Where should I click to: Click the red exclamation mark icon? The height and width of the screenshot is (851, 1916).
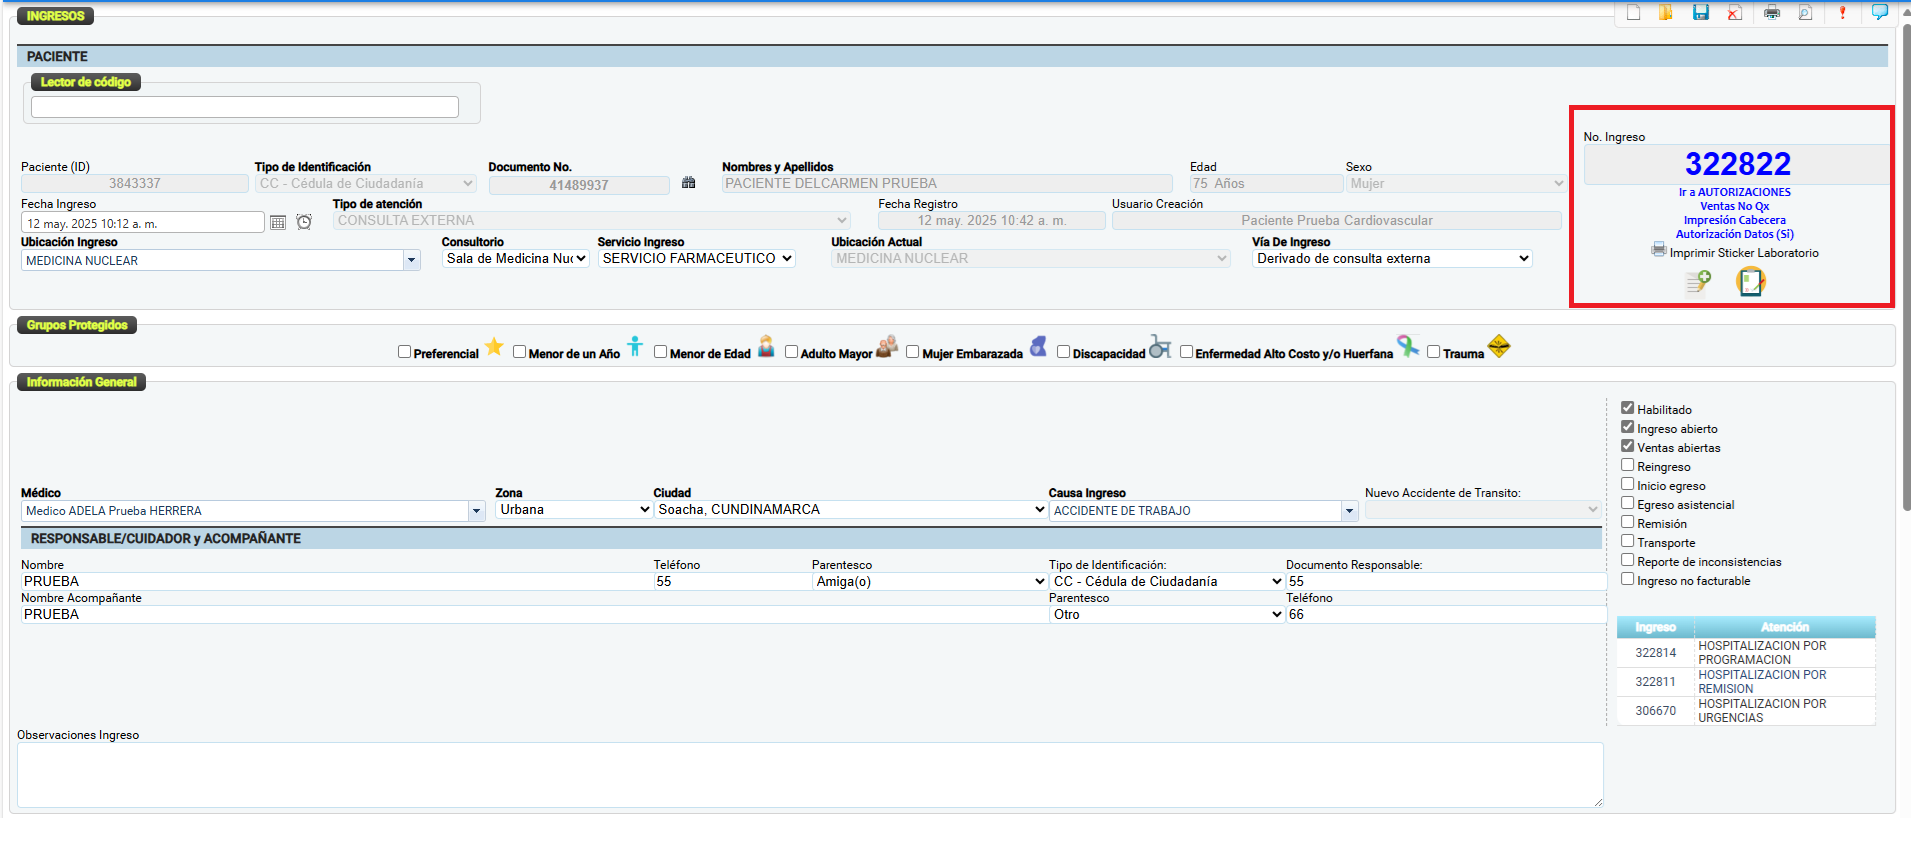(1842, 13)
